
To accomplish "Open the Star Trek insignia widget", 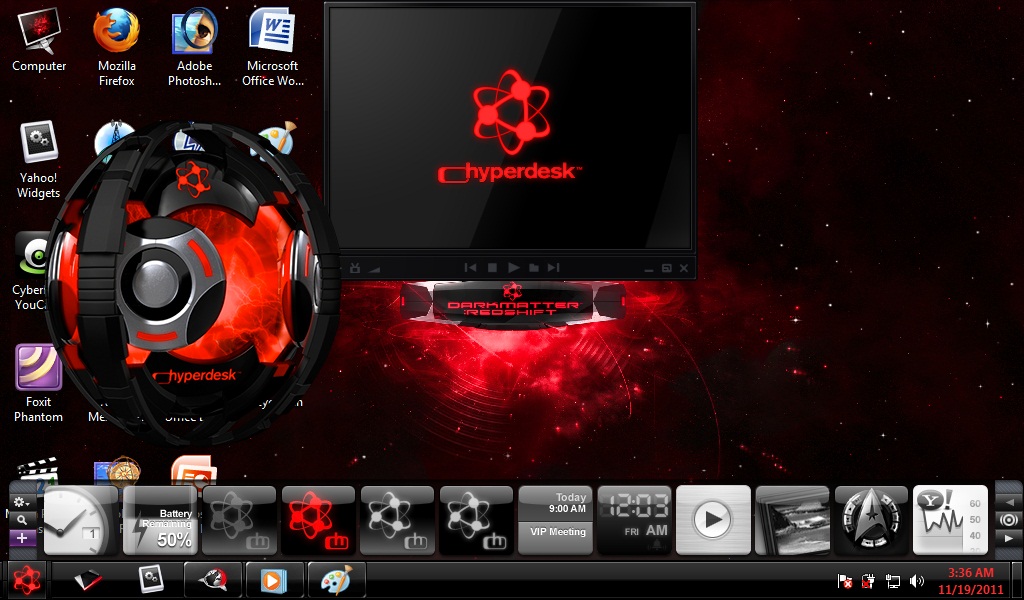I will 871,520.
